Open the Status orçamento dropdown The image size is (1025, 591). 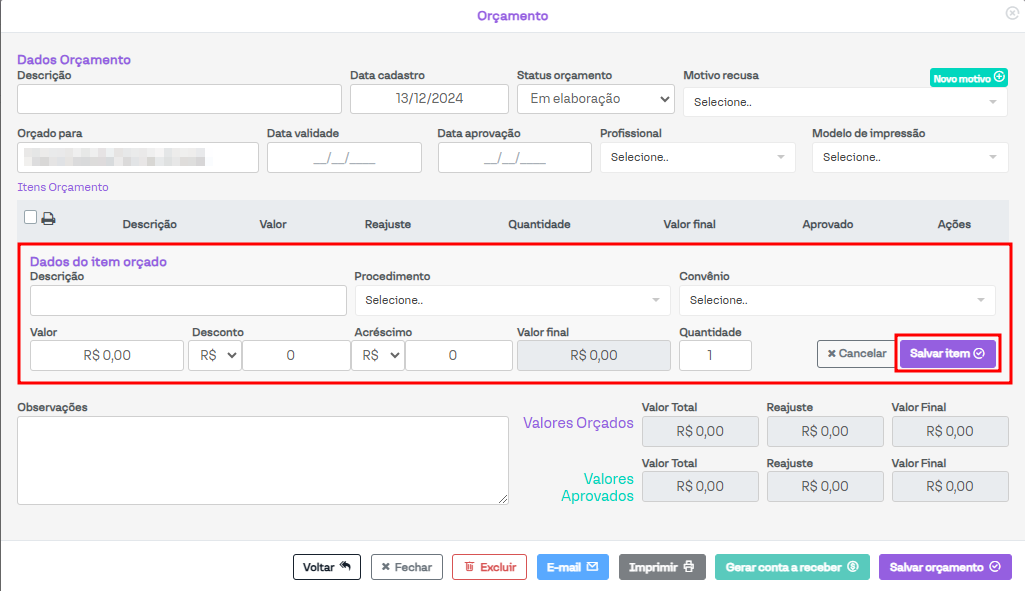(x=596, y=99)
